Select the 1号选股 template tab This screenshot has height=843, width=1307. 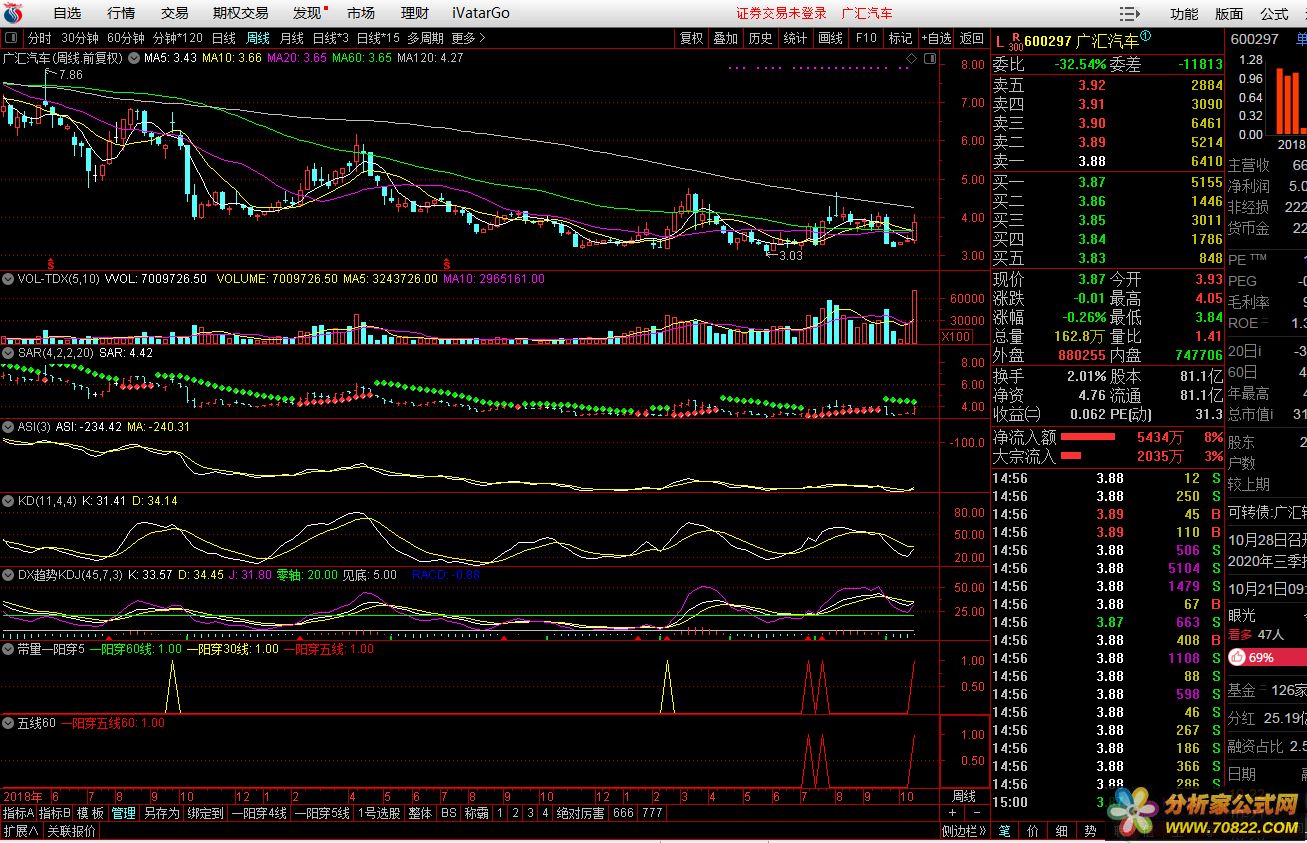[380, 814]
